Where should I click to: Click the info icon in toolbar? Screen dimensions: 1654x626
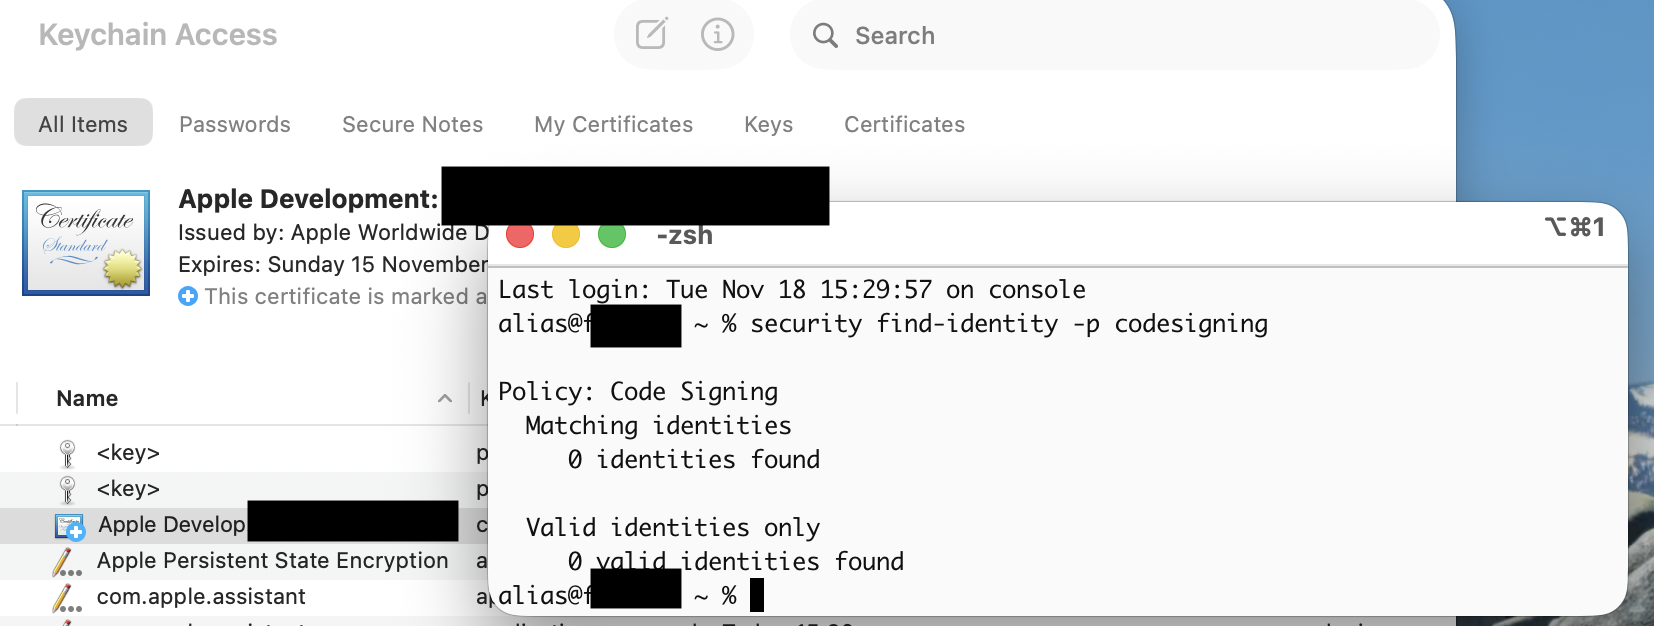tap(717, 35)
